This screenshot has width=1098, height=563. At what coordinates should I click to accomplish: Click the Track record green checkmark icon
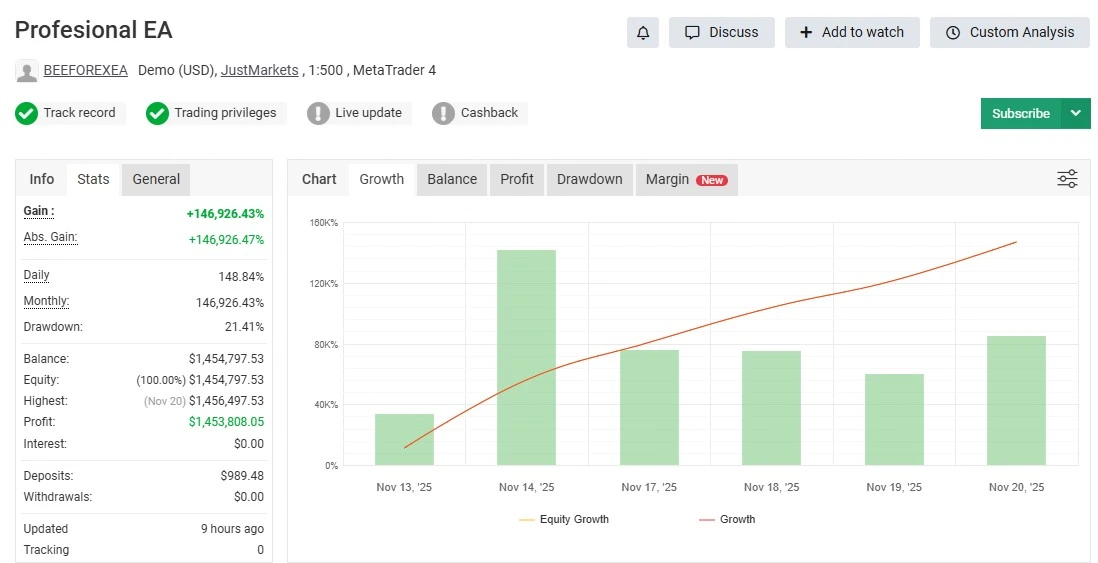pos(27,113)
